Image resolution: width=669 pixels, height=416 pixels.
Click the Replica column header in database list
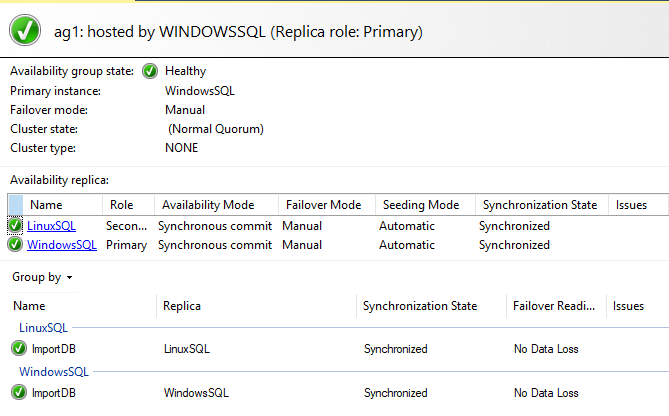tap(182, 306)
